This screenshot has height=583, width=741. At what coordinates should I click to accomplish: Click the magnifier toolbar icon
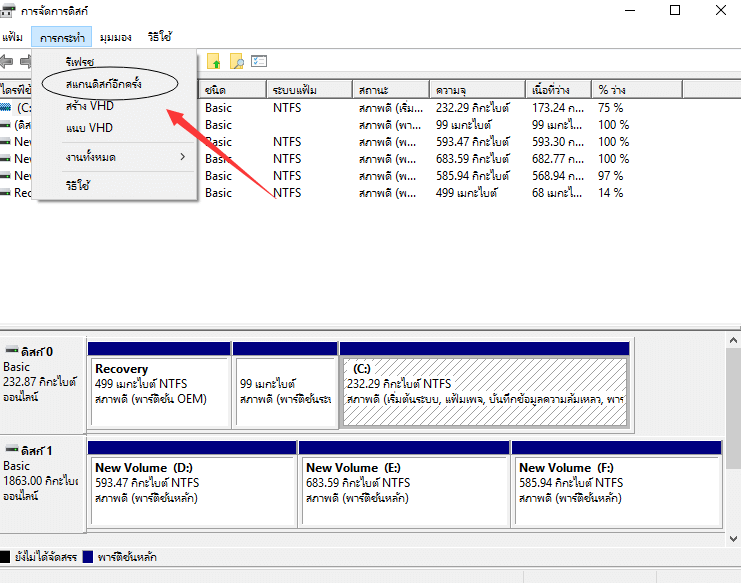tap(237, 62)
